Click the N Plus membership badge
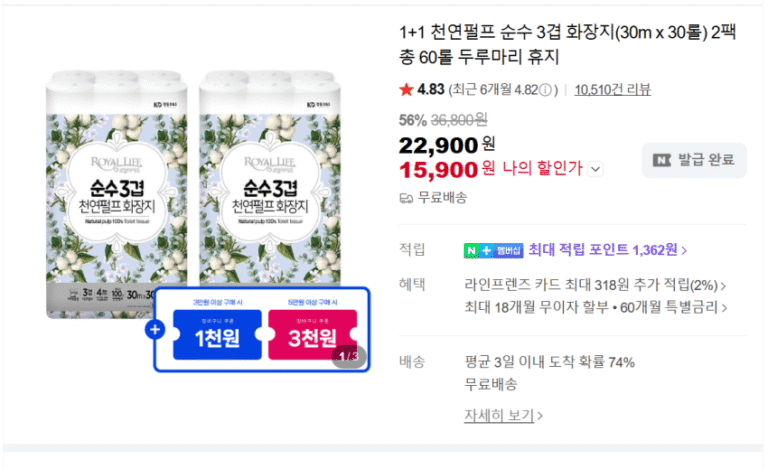The image size is (768, 469). click(493, 251)
